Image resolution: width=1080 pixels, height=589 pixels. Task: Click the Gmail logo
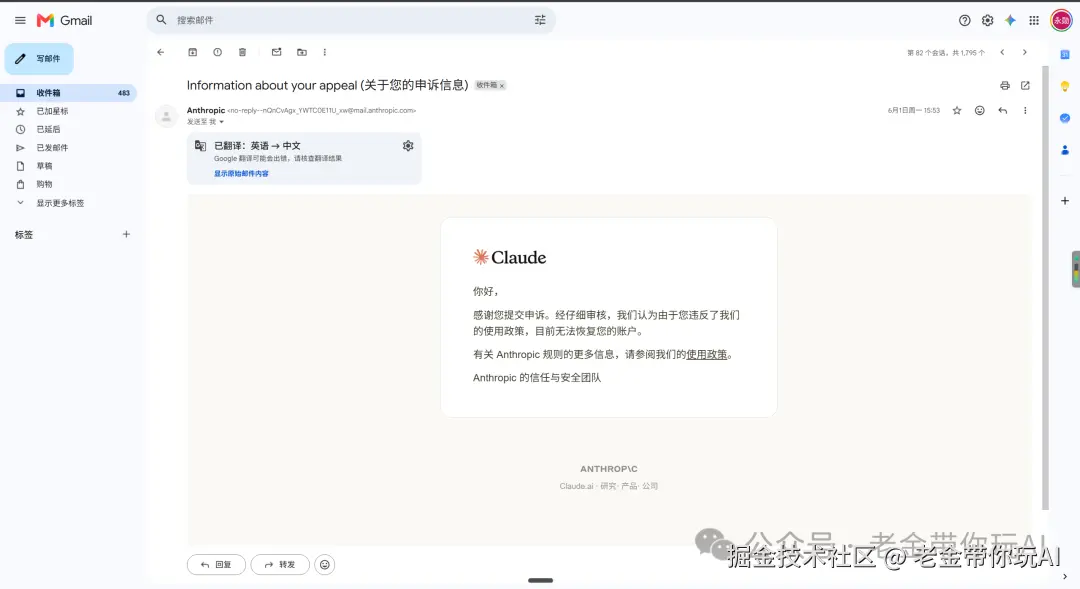point(64,21)
